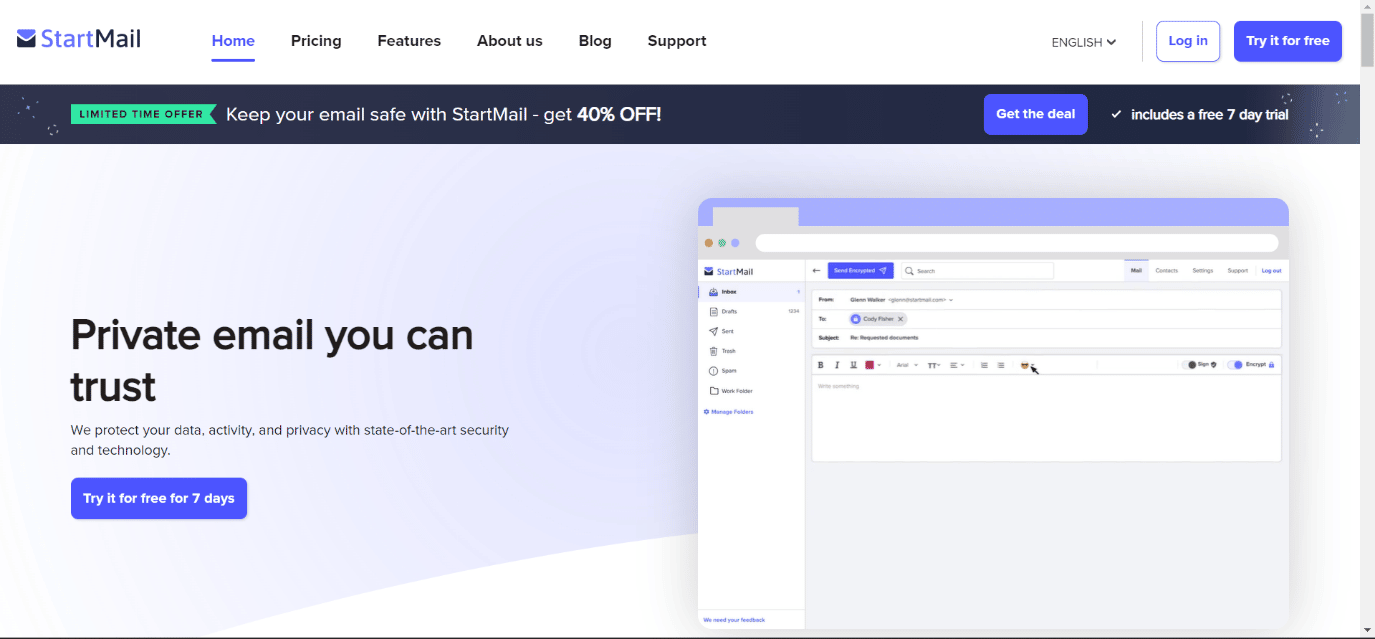The width and height of the screenshot is (1375, 639).
Task: Click the LIMITED TIME OFFER badge
Action: (142, 114)
